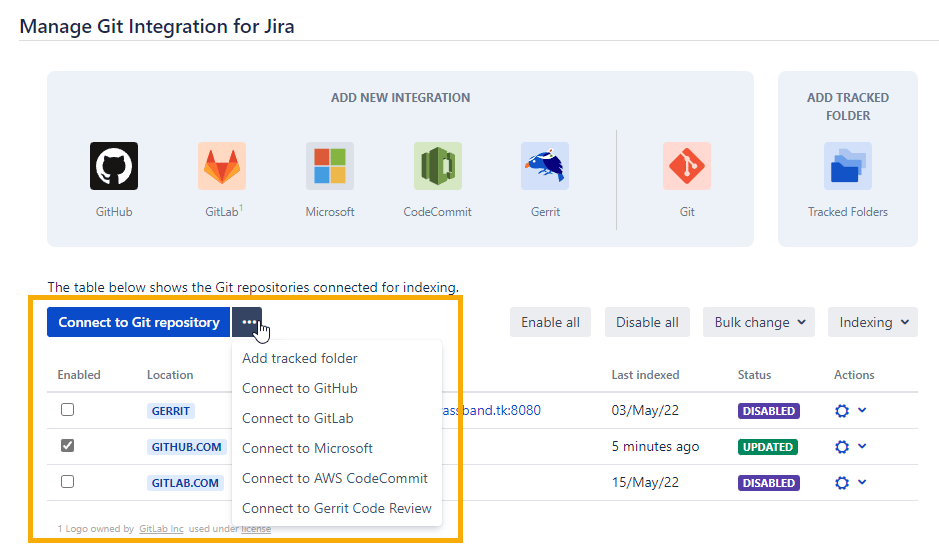Open the license footnote link
Screen dimensions: 939x549
pyautogui.click(x=256, y=529)
